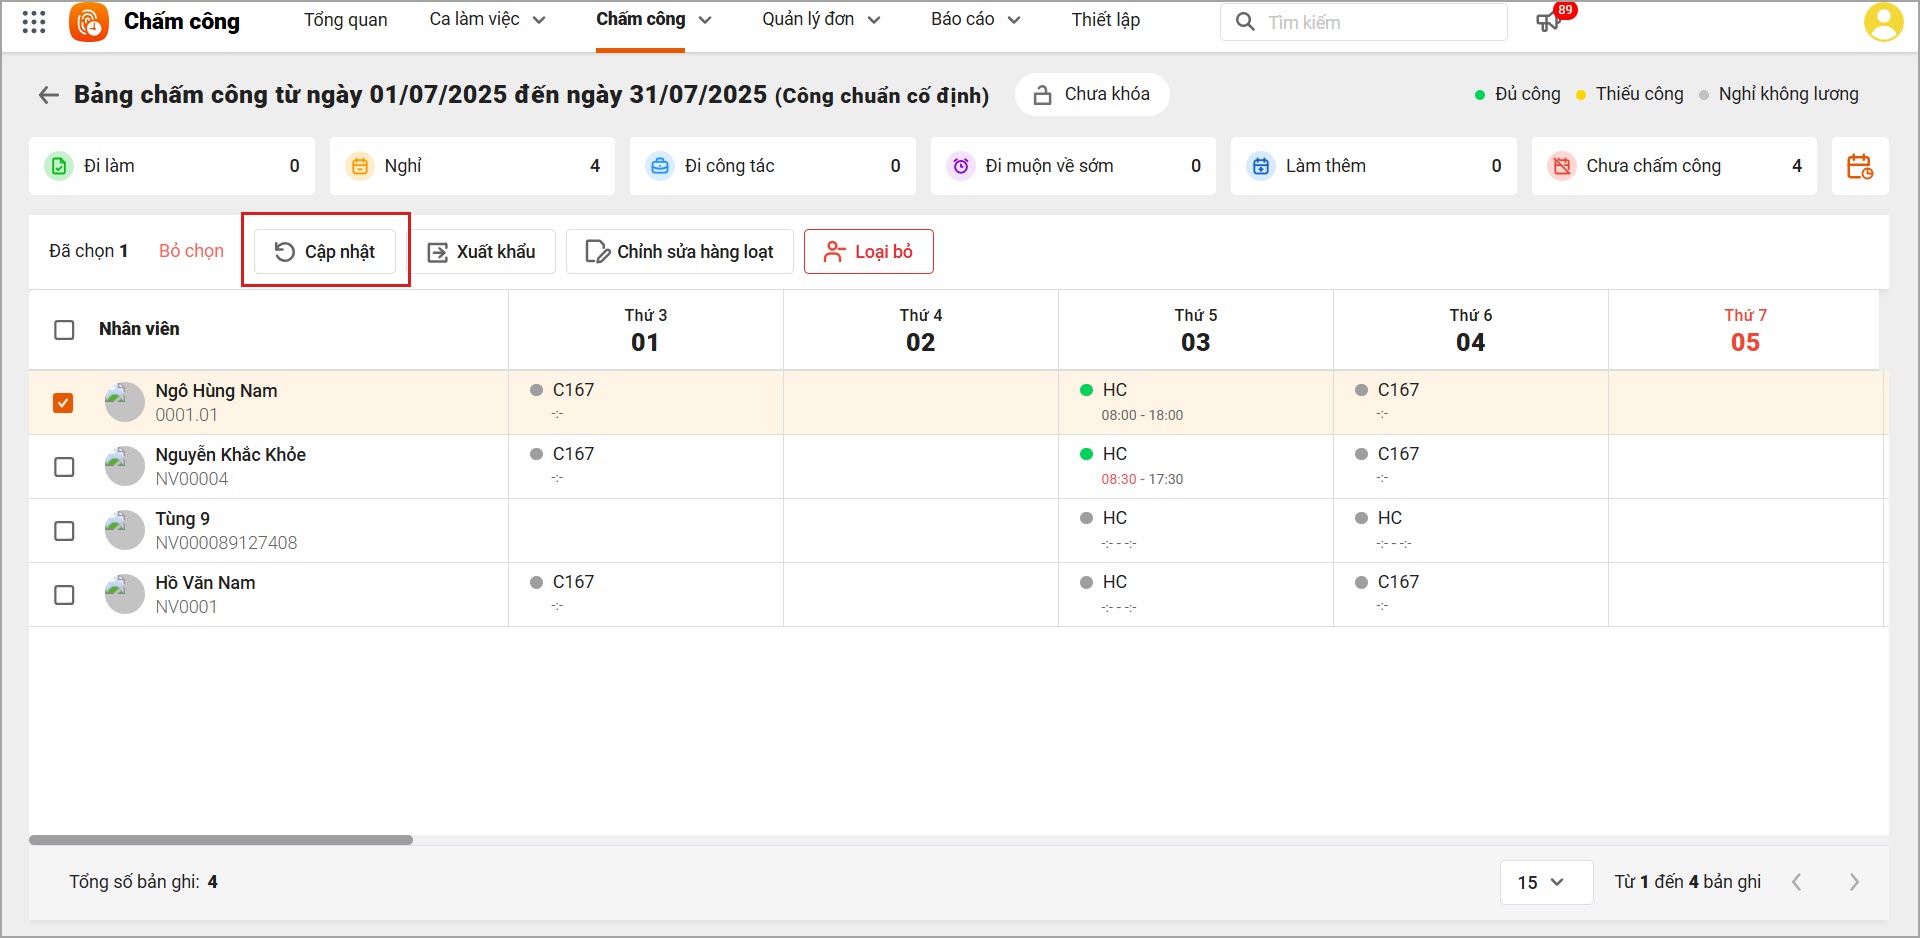Uncheck the Ngô Hùng Nam checkbox

click(x=64, y=403)
